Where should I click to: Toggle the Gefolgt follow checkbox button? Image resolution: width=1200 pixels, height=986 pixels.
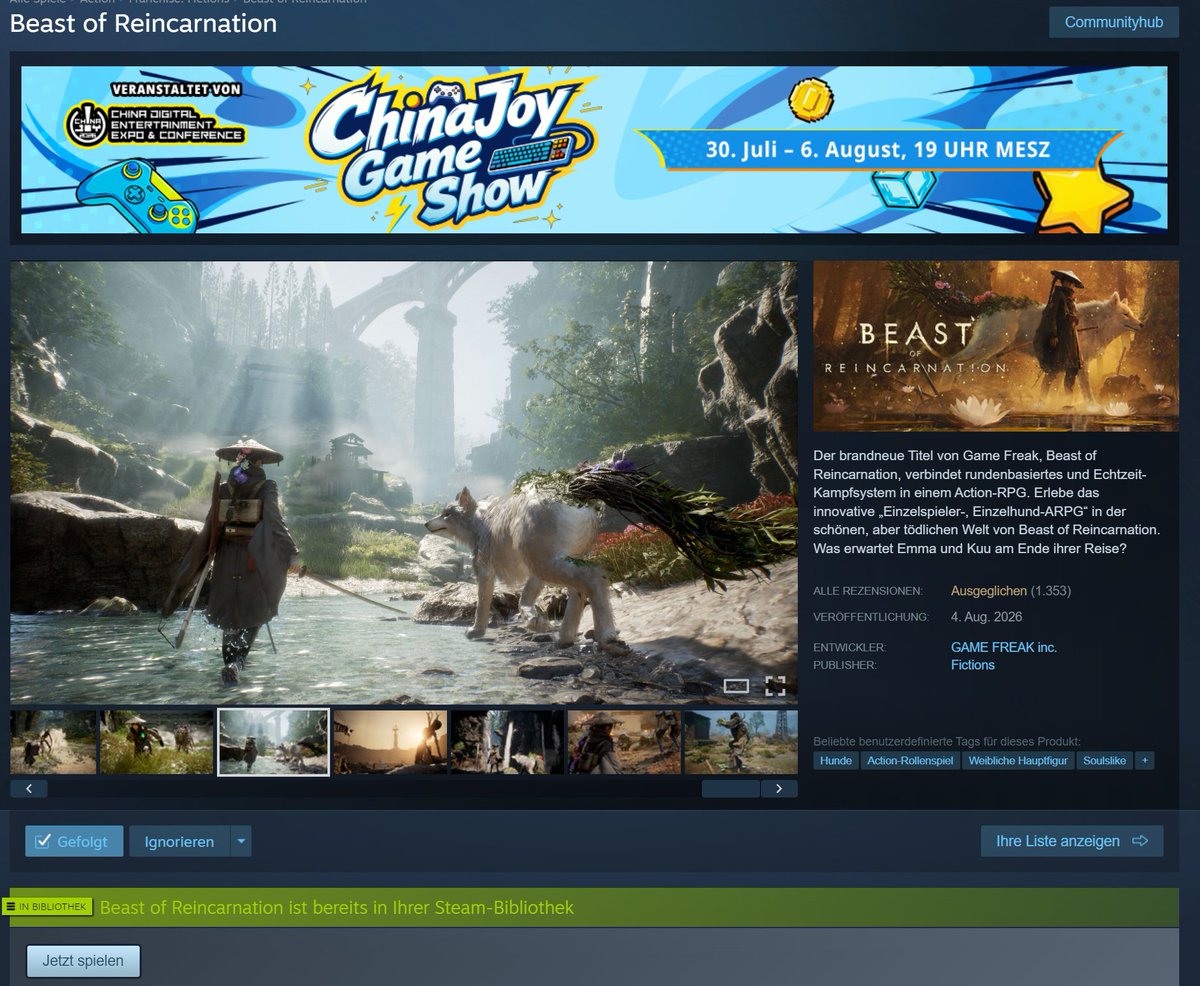(x=74, y=841)
